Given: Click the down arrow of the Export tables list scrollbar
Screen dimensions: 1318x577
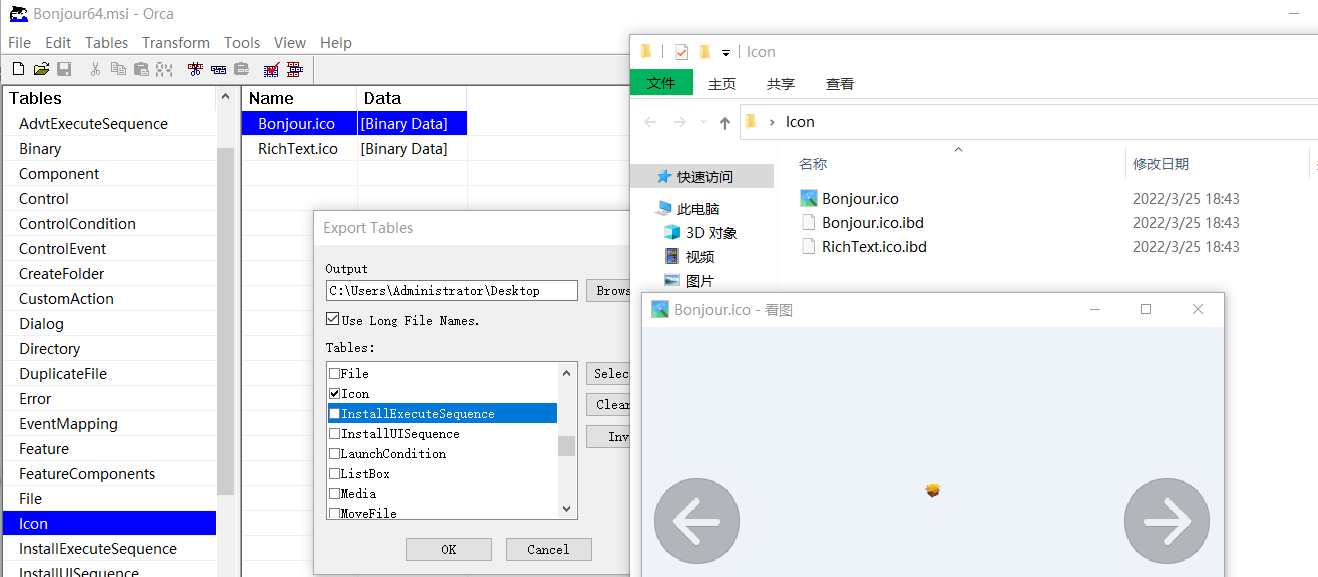Looking at the screenshot, I should (567, 509).
